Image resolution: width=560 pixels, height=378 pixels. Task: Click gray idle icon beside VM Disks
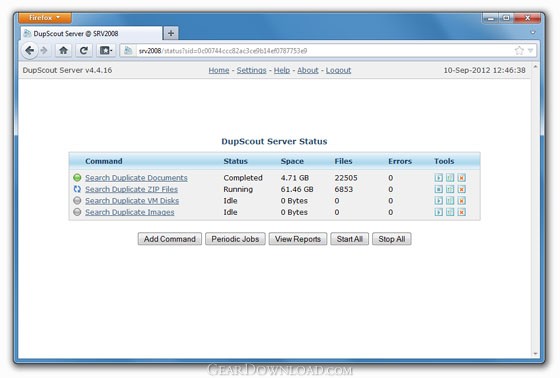77,200
